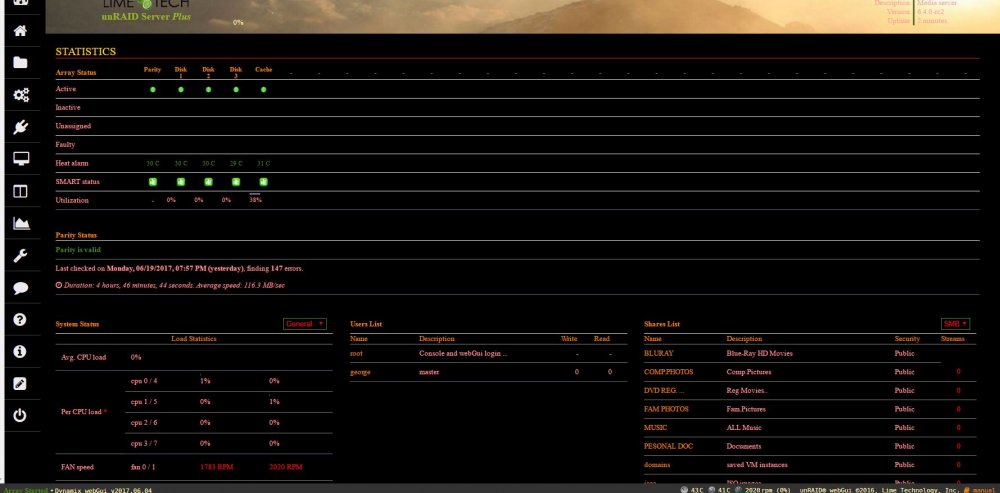Image resolution: width=1000 pixels, height=493 pixels.
Task: Click the Security column header in Shares List
Action: (x=907, y=339)
